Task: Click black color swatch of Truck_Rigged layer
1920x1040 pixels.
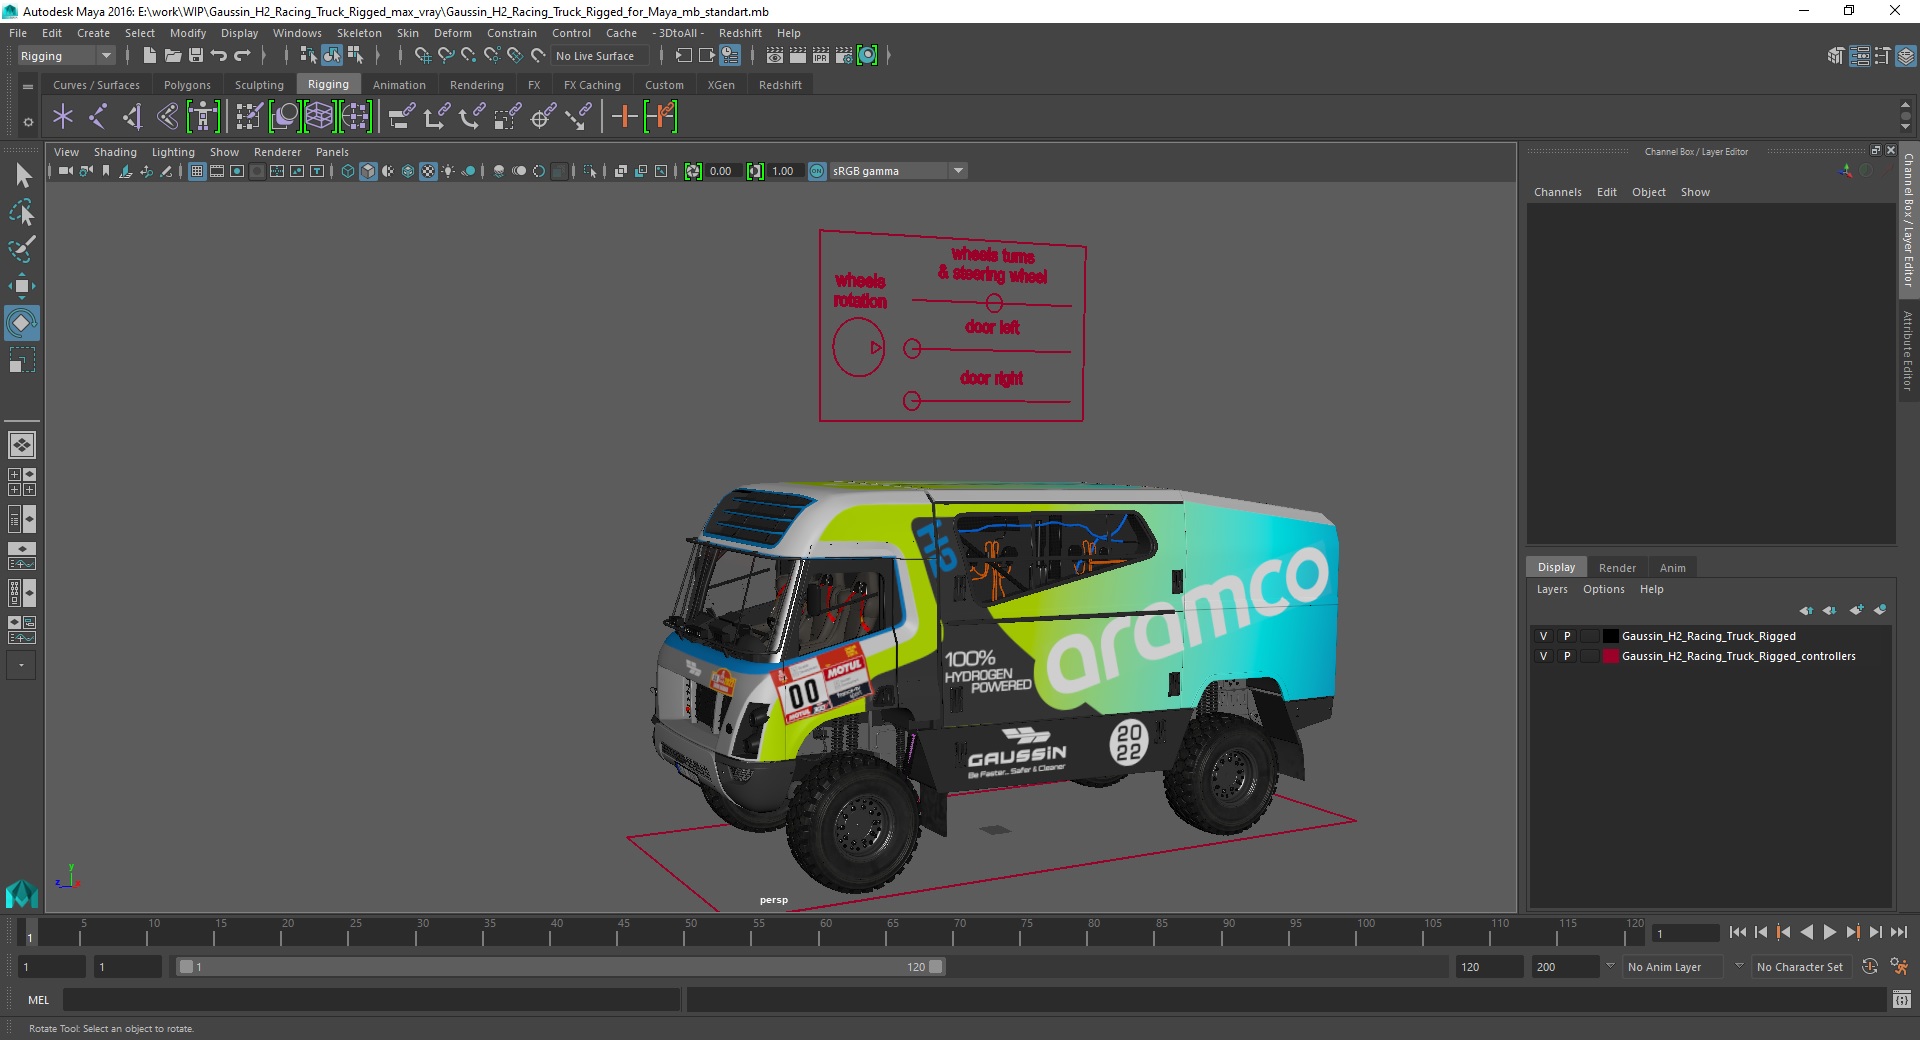Action: [x=1611, y=636]
